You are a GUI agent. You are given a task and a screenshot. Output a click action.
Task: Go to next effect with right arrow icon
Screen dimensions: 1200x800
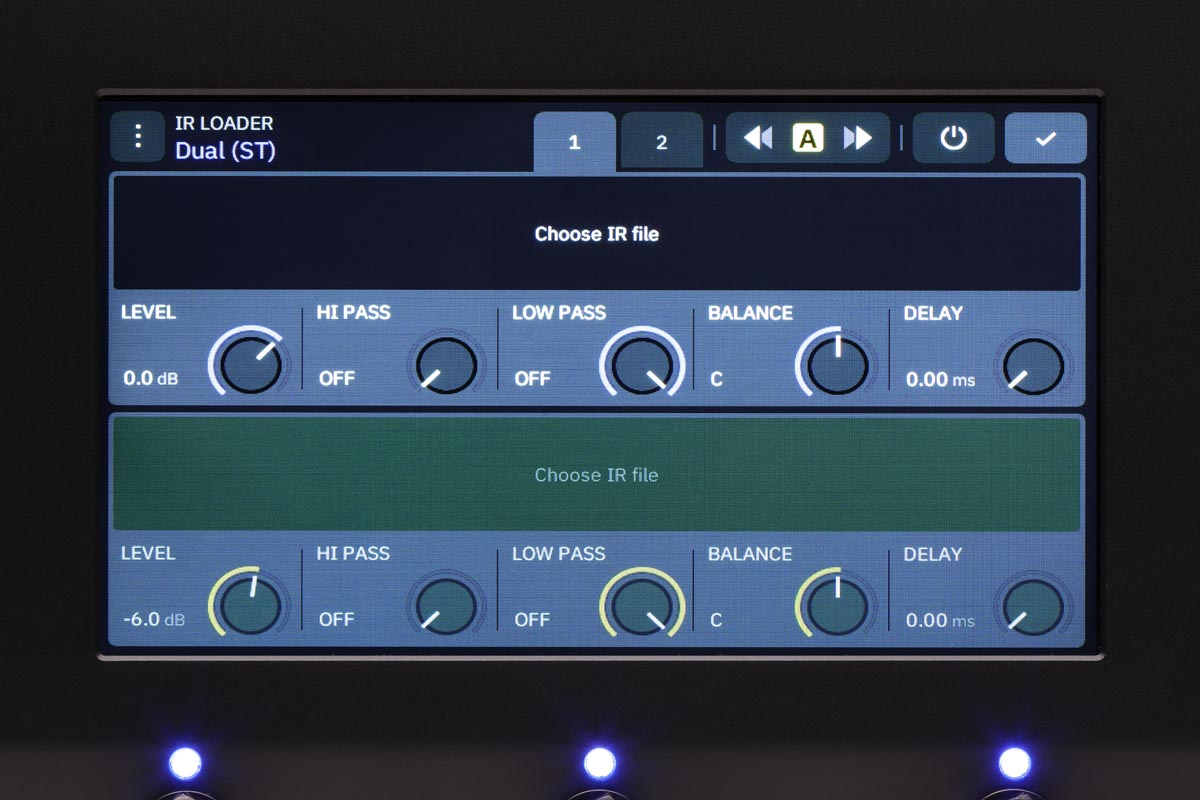(858, 138)
